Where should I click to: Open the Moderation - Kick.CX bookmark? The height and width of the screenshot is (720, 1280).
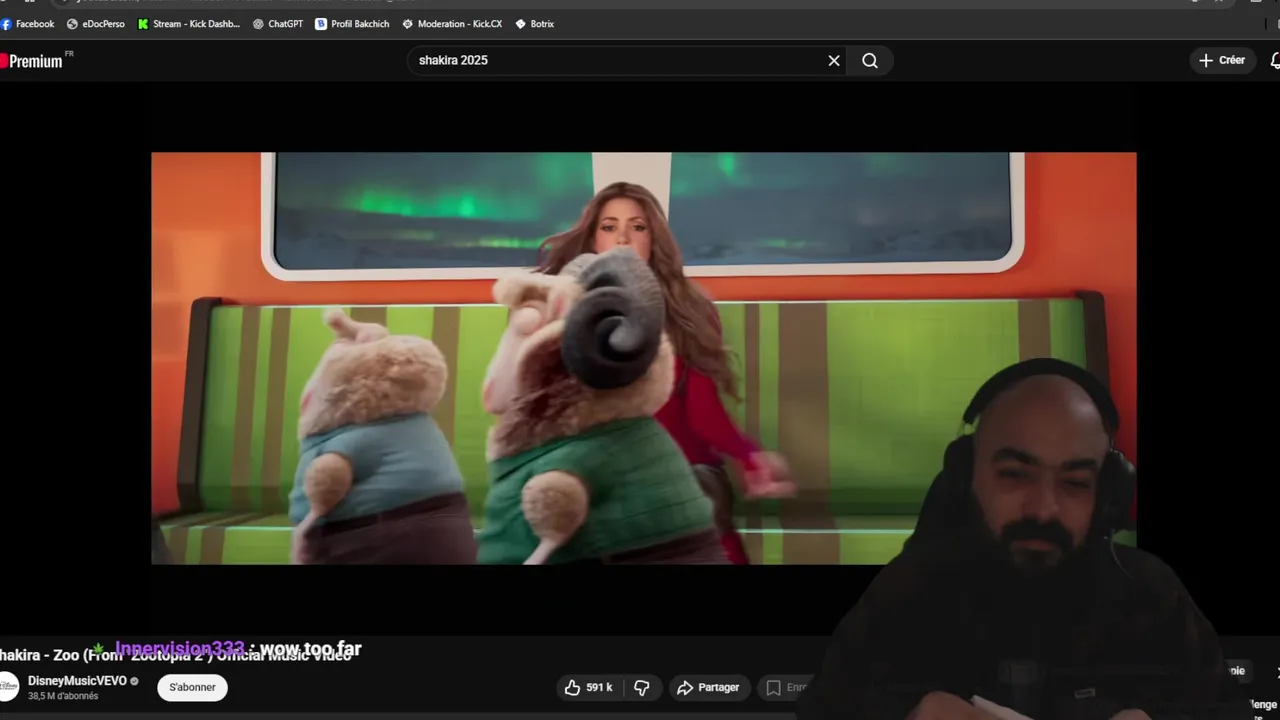point(452,24)
